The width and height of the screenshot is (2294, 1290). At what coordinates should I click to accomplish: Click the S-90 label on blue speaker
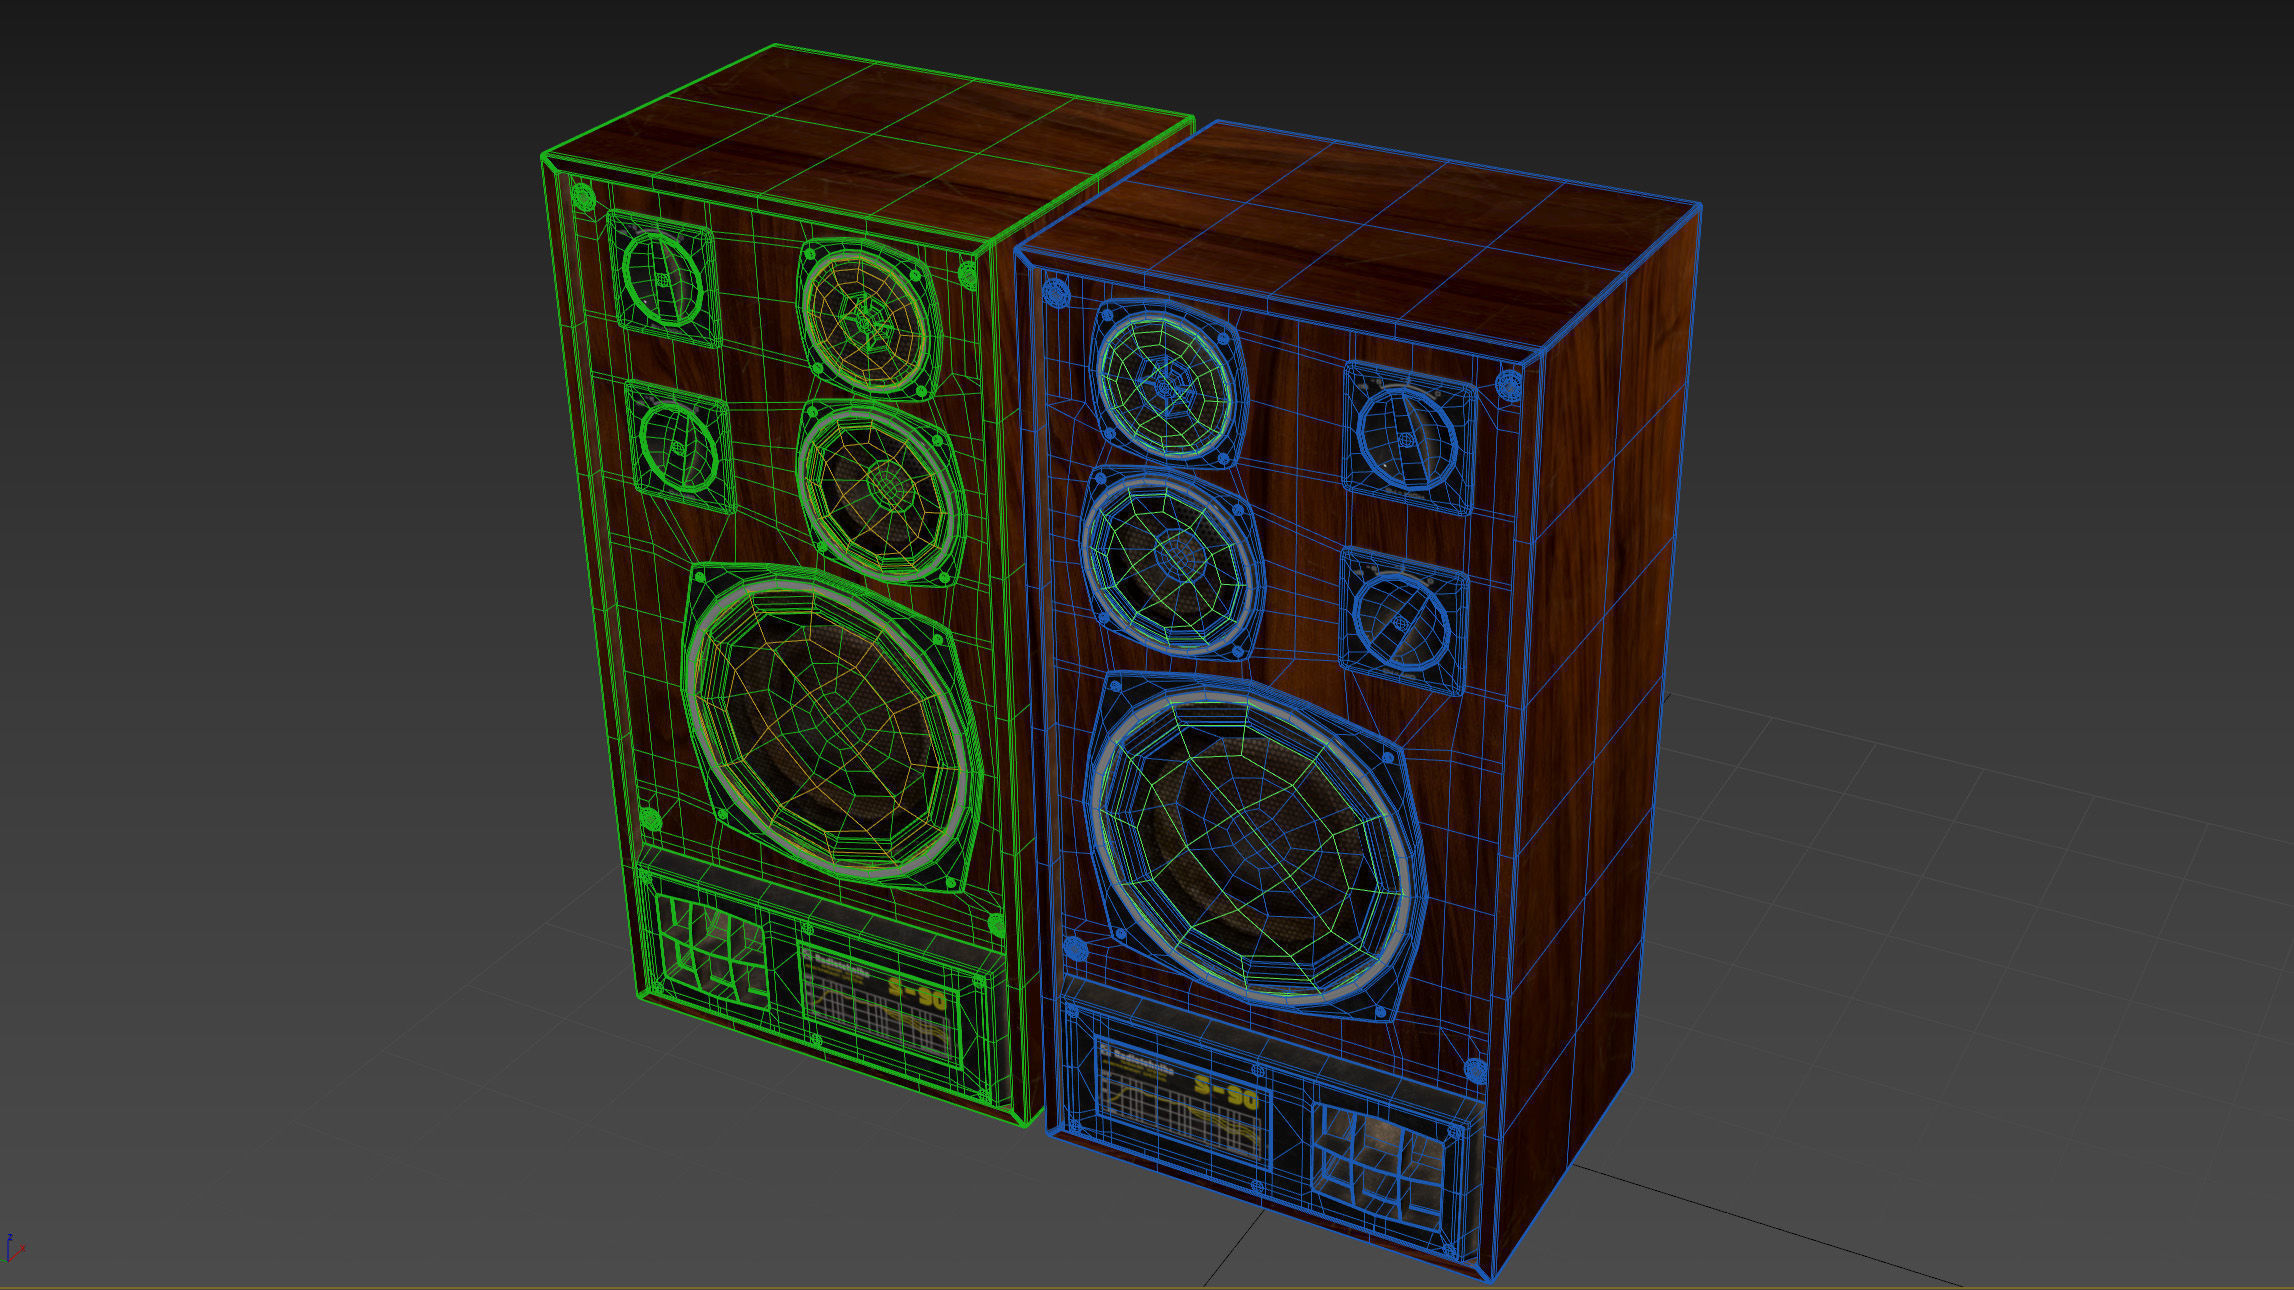point(1225,1093)
